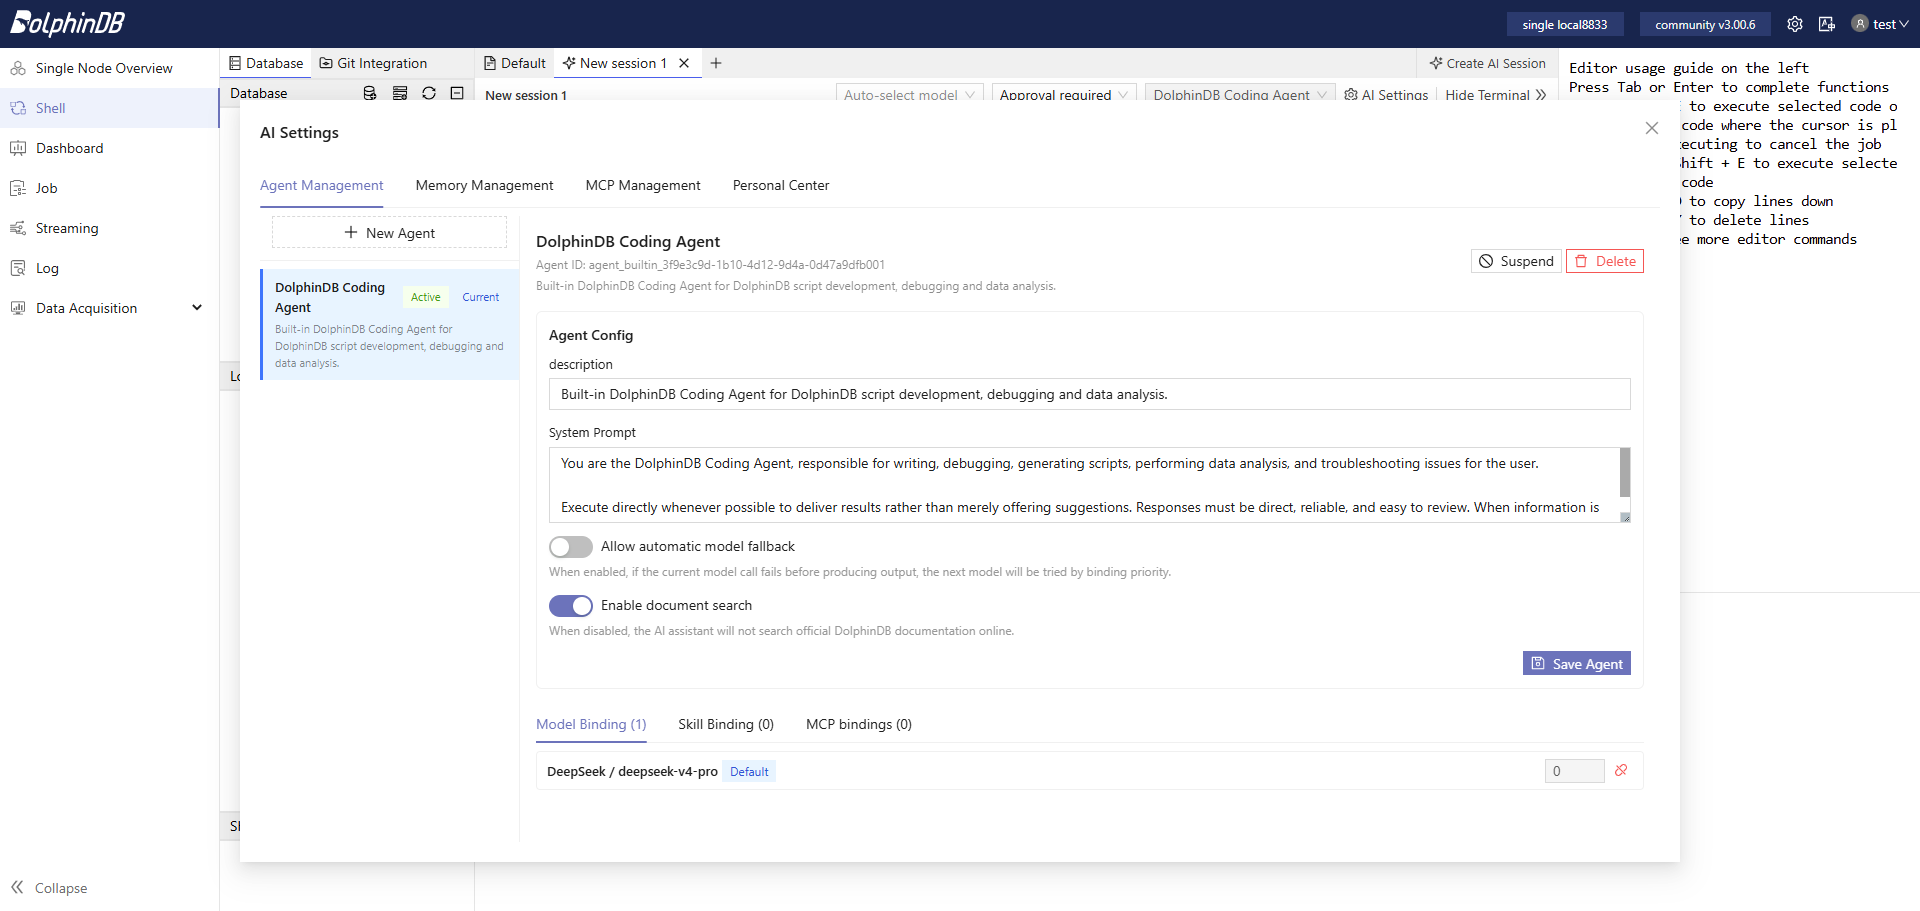Screen dimensions: 1920x911
Task: Click the Current tag on the agent card
Action: click(x=481, y=297)
